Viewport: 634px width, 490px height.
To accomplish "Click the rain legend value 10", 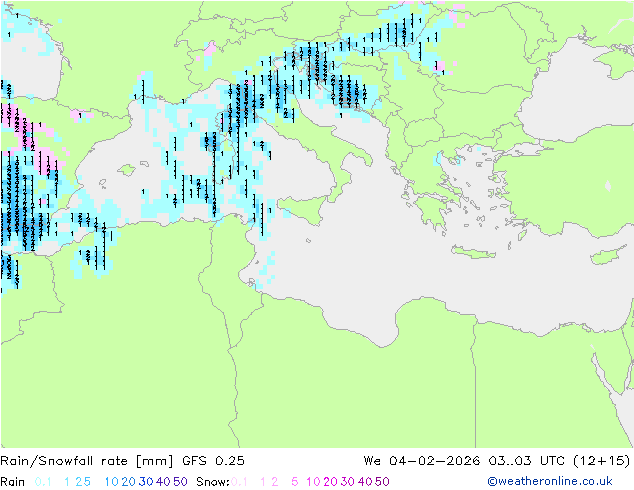I will 112,482.
